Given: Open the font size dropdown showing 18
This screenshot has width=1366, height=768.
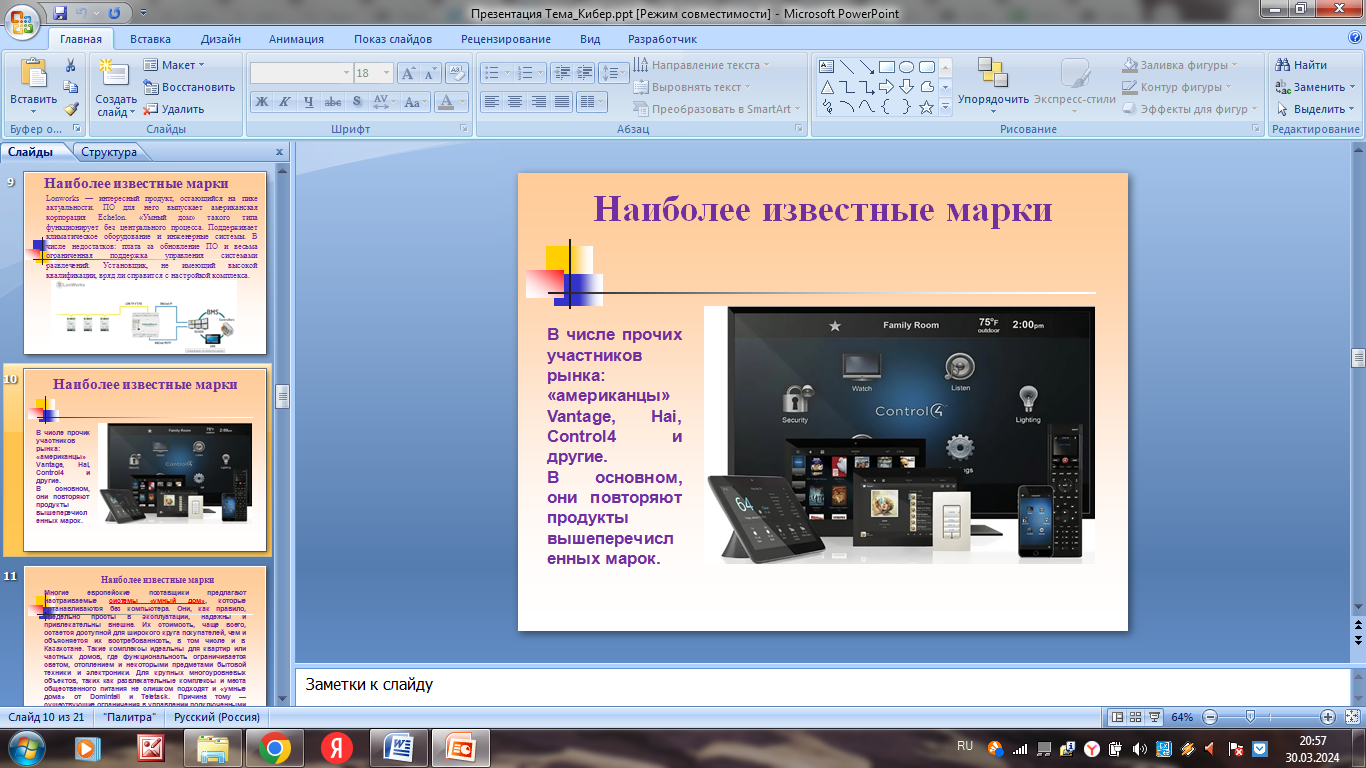Looking at the screenshot, I should tap(374, 73).
